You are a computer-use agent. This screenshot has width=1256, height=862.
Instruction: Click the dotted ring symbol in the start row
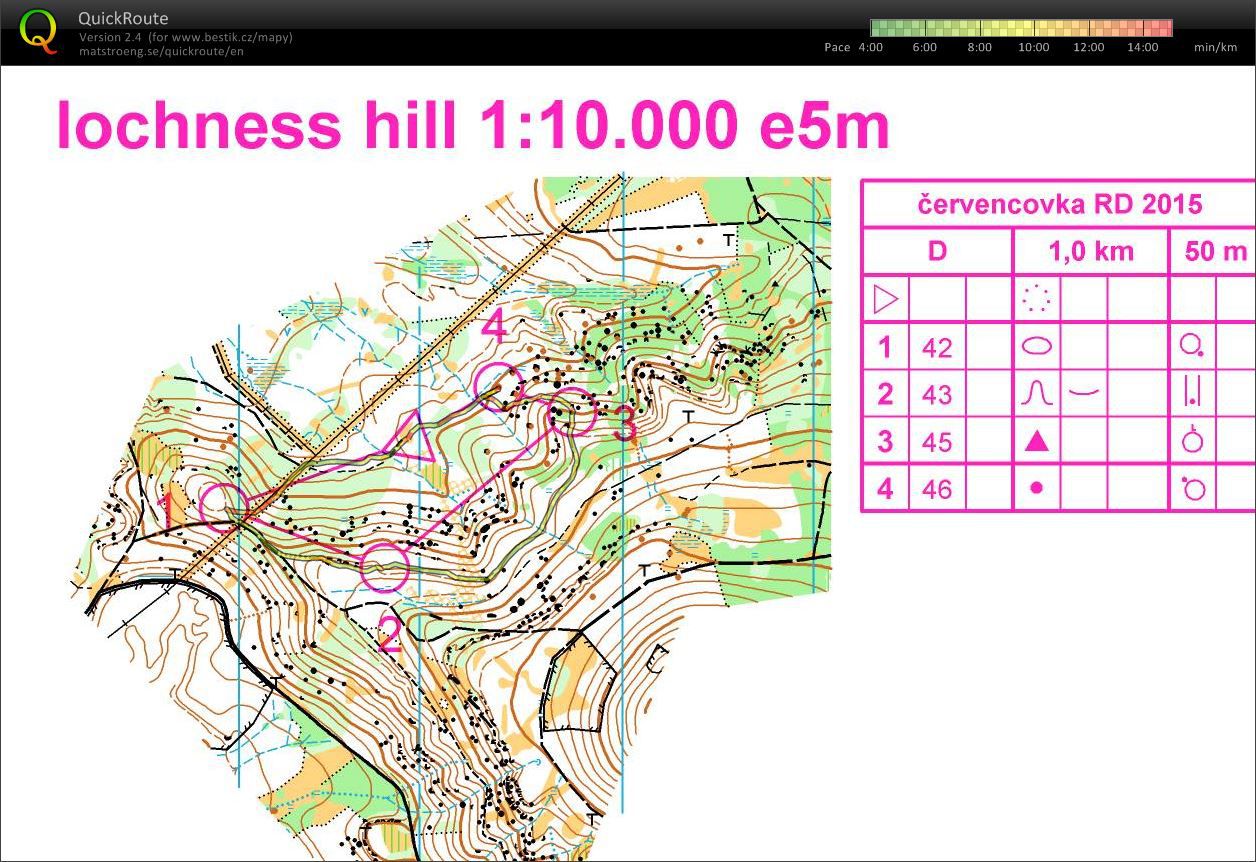[x=1037, y=299]
